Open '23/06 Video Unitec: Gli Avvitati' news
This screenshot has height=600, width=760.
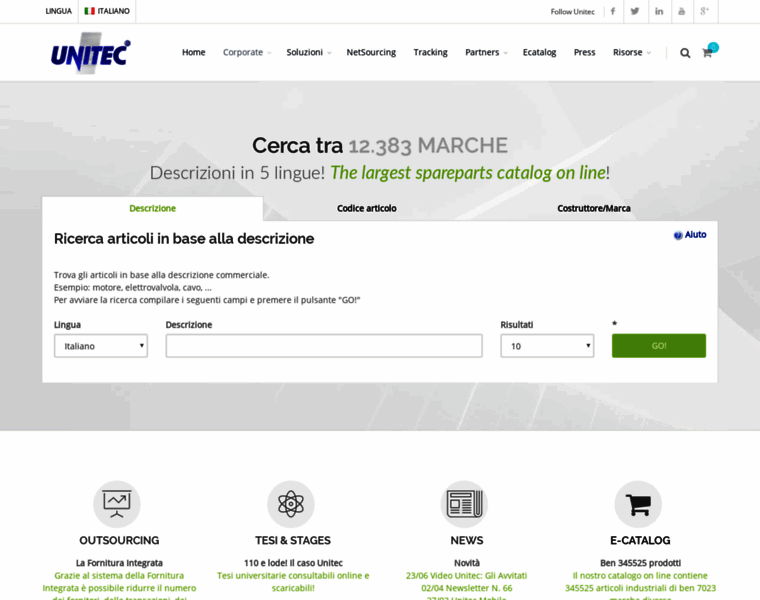(x=466, y=575)
